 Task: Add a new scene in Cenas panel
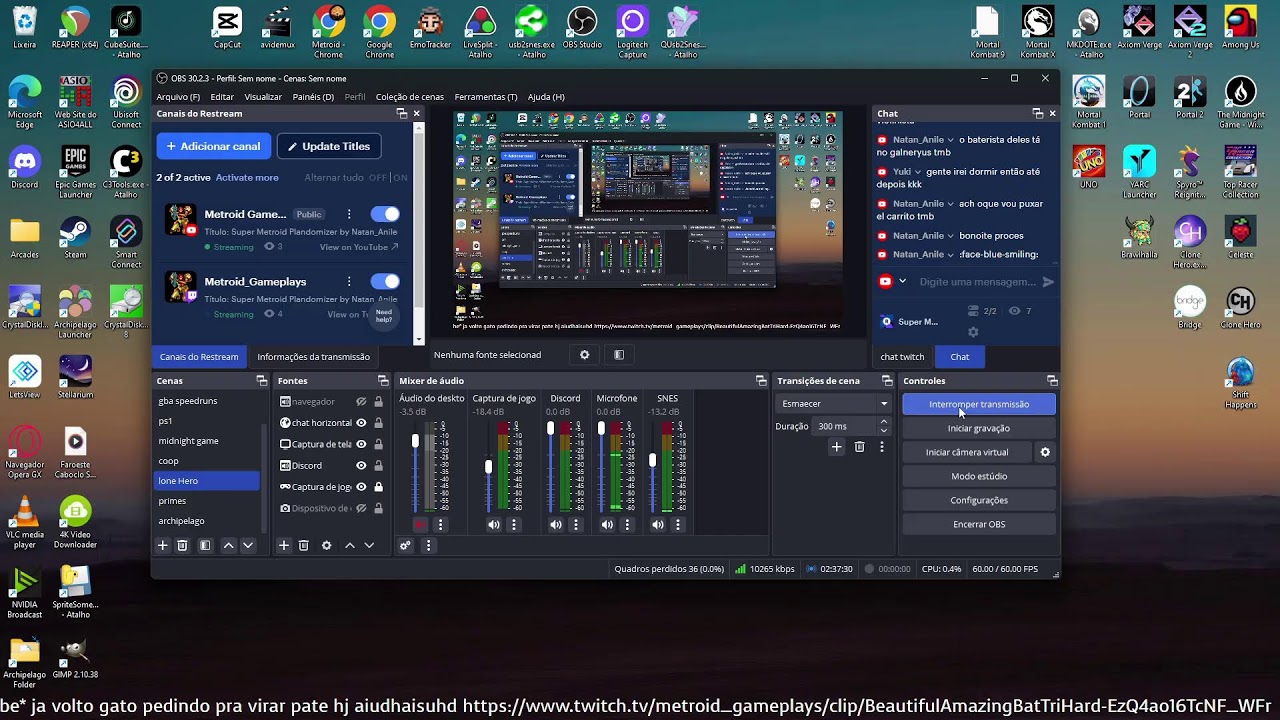[x=163, y=545]
